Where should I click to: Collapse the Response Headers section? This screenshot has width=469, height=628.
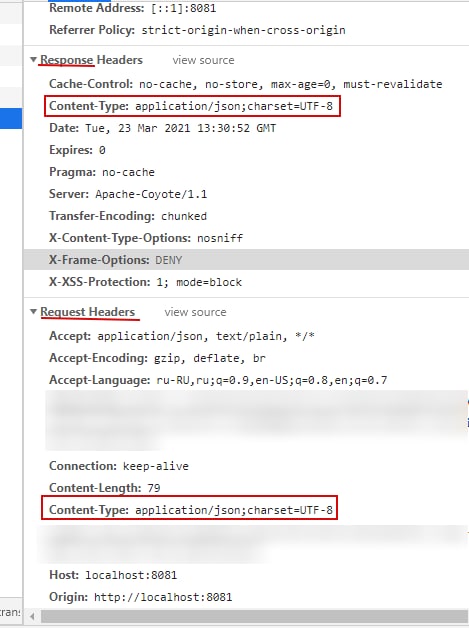[x=34, y=60]
